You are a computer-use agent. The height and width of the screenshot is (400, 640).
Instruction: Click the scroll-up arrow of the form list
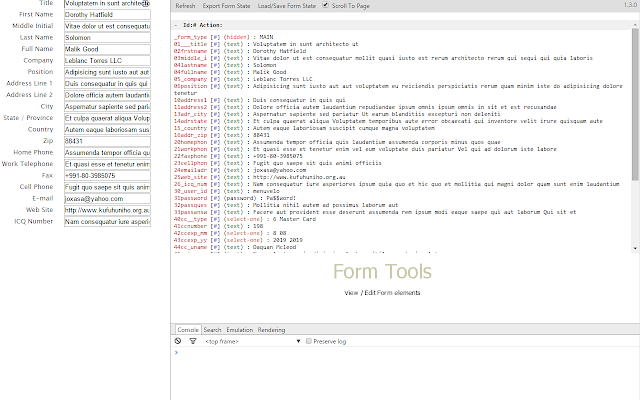(x=635, y=25)
